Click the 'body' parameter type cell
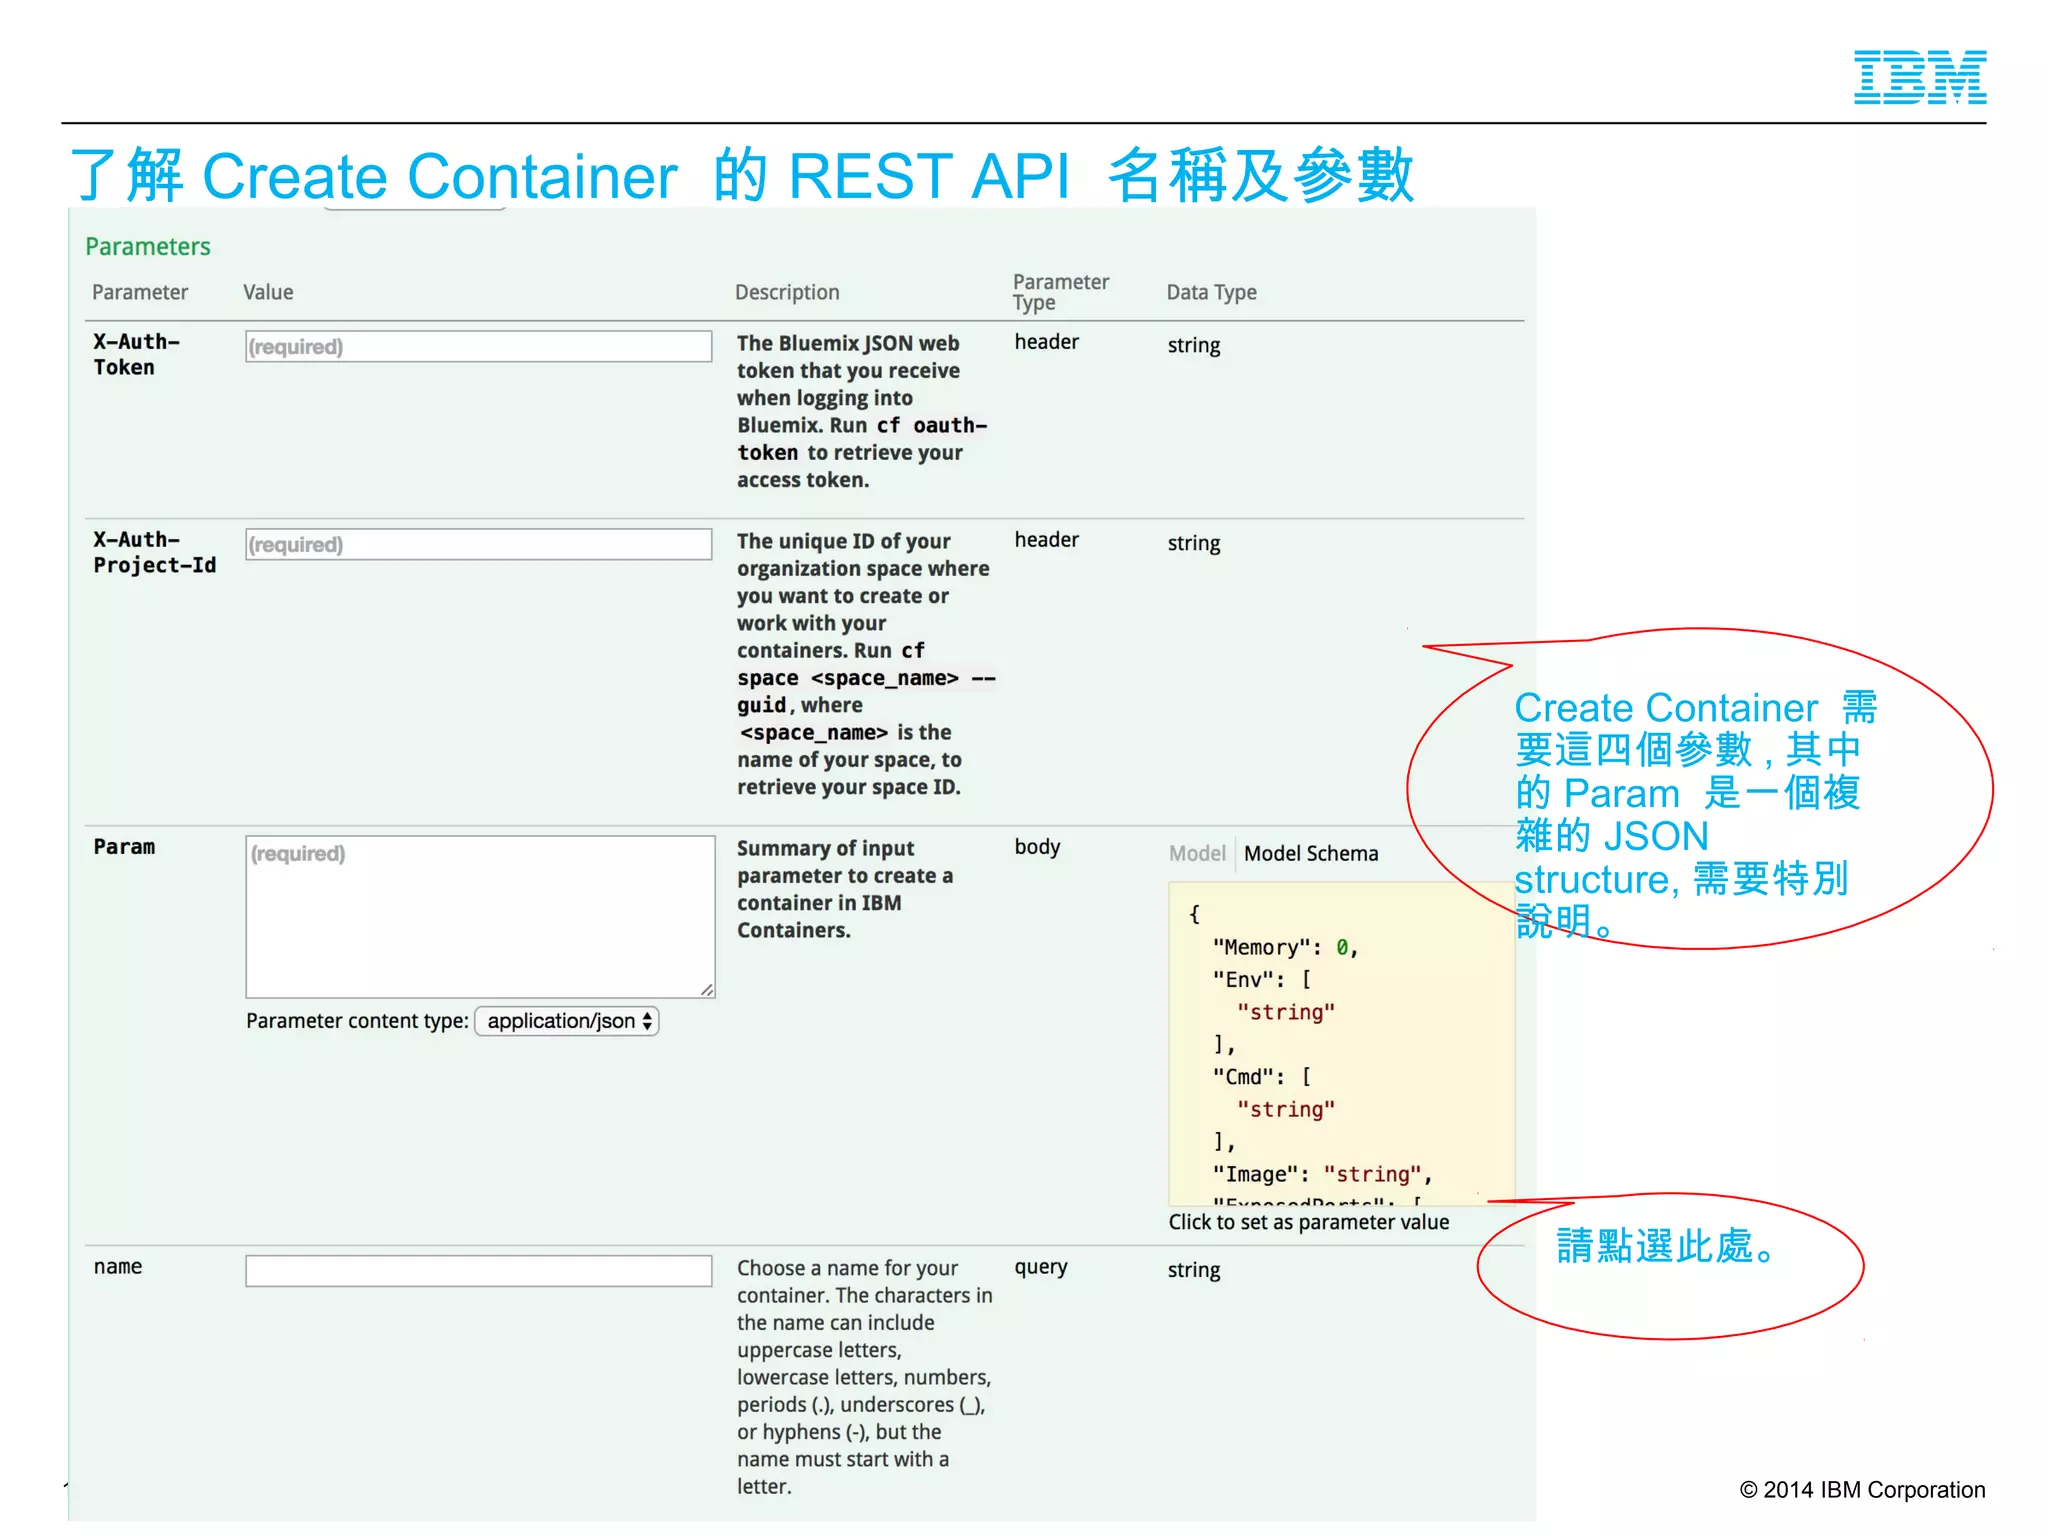The height and width of the screenshot is (1536, 2048). point(1037,847)
